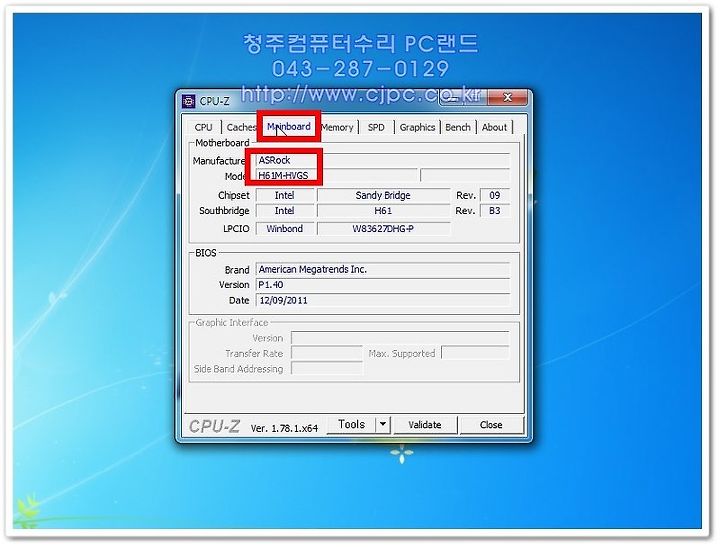
Task: Click the Max. Supported field
Action: point(475,353)
